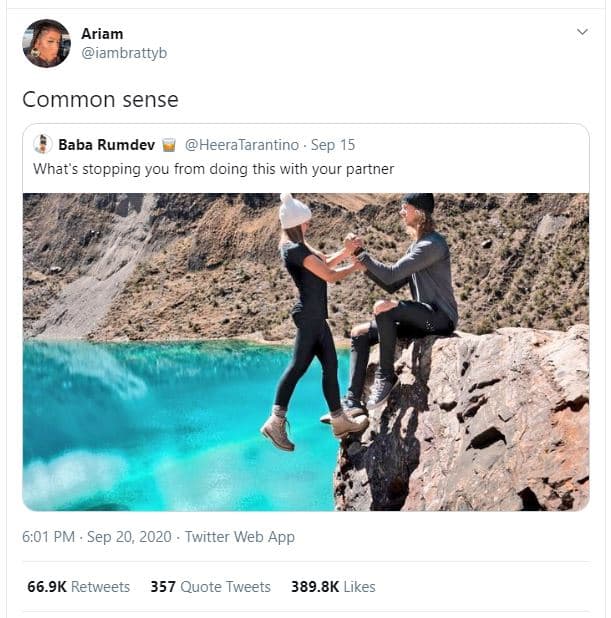
Task: Open the tweet options chevron menu
Action: tap(583, 33)
